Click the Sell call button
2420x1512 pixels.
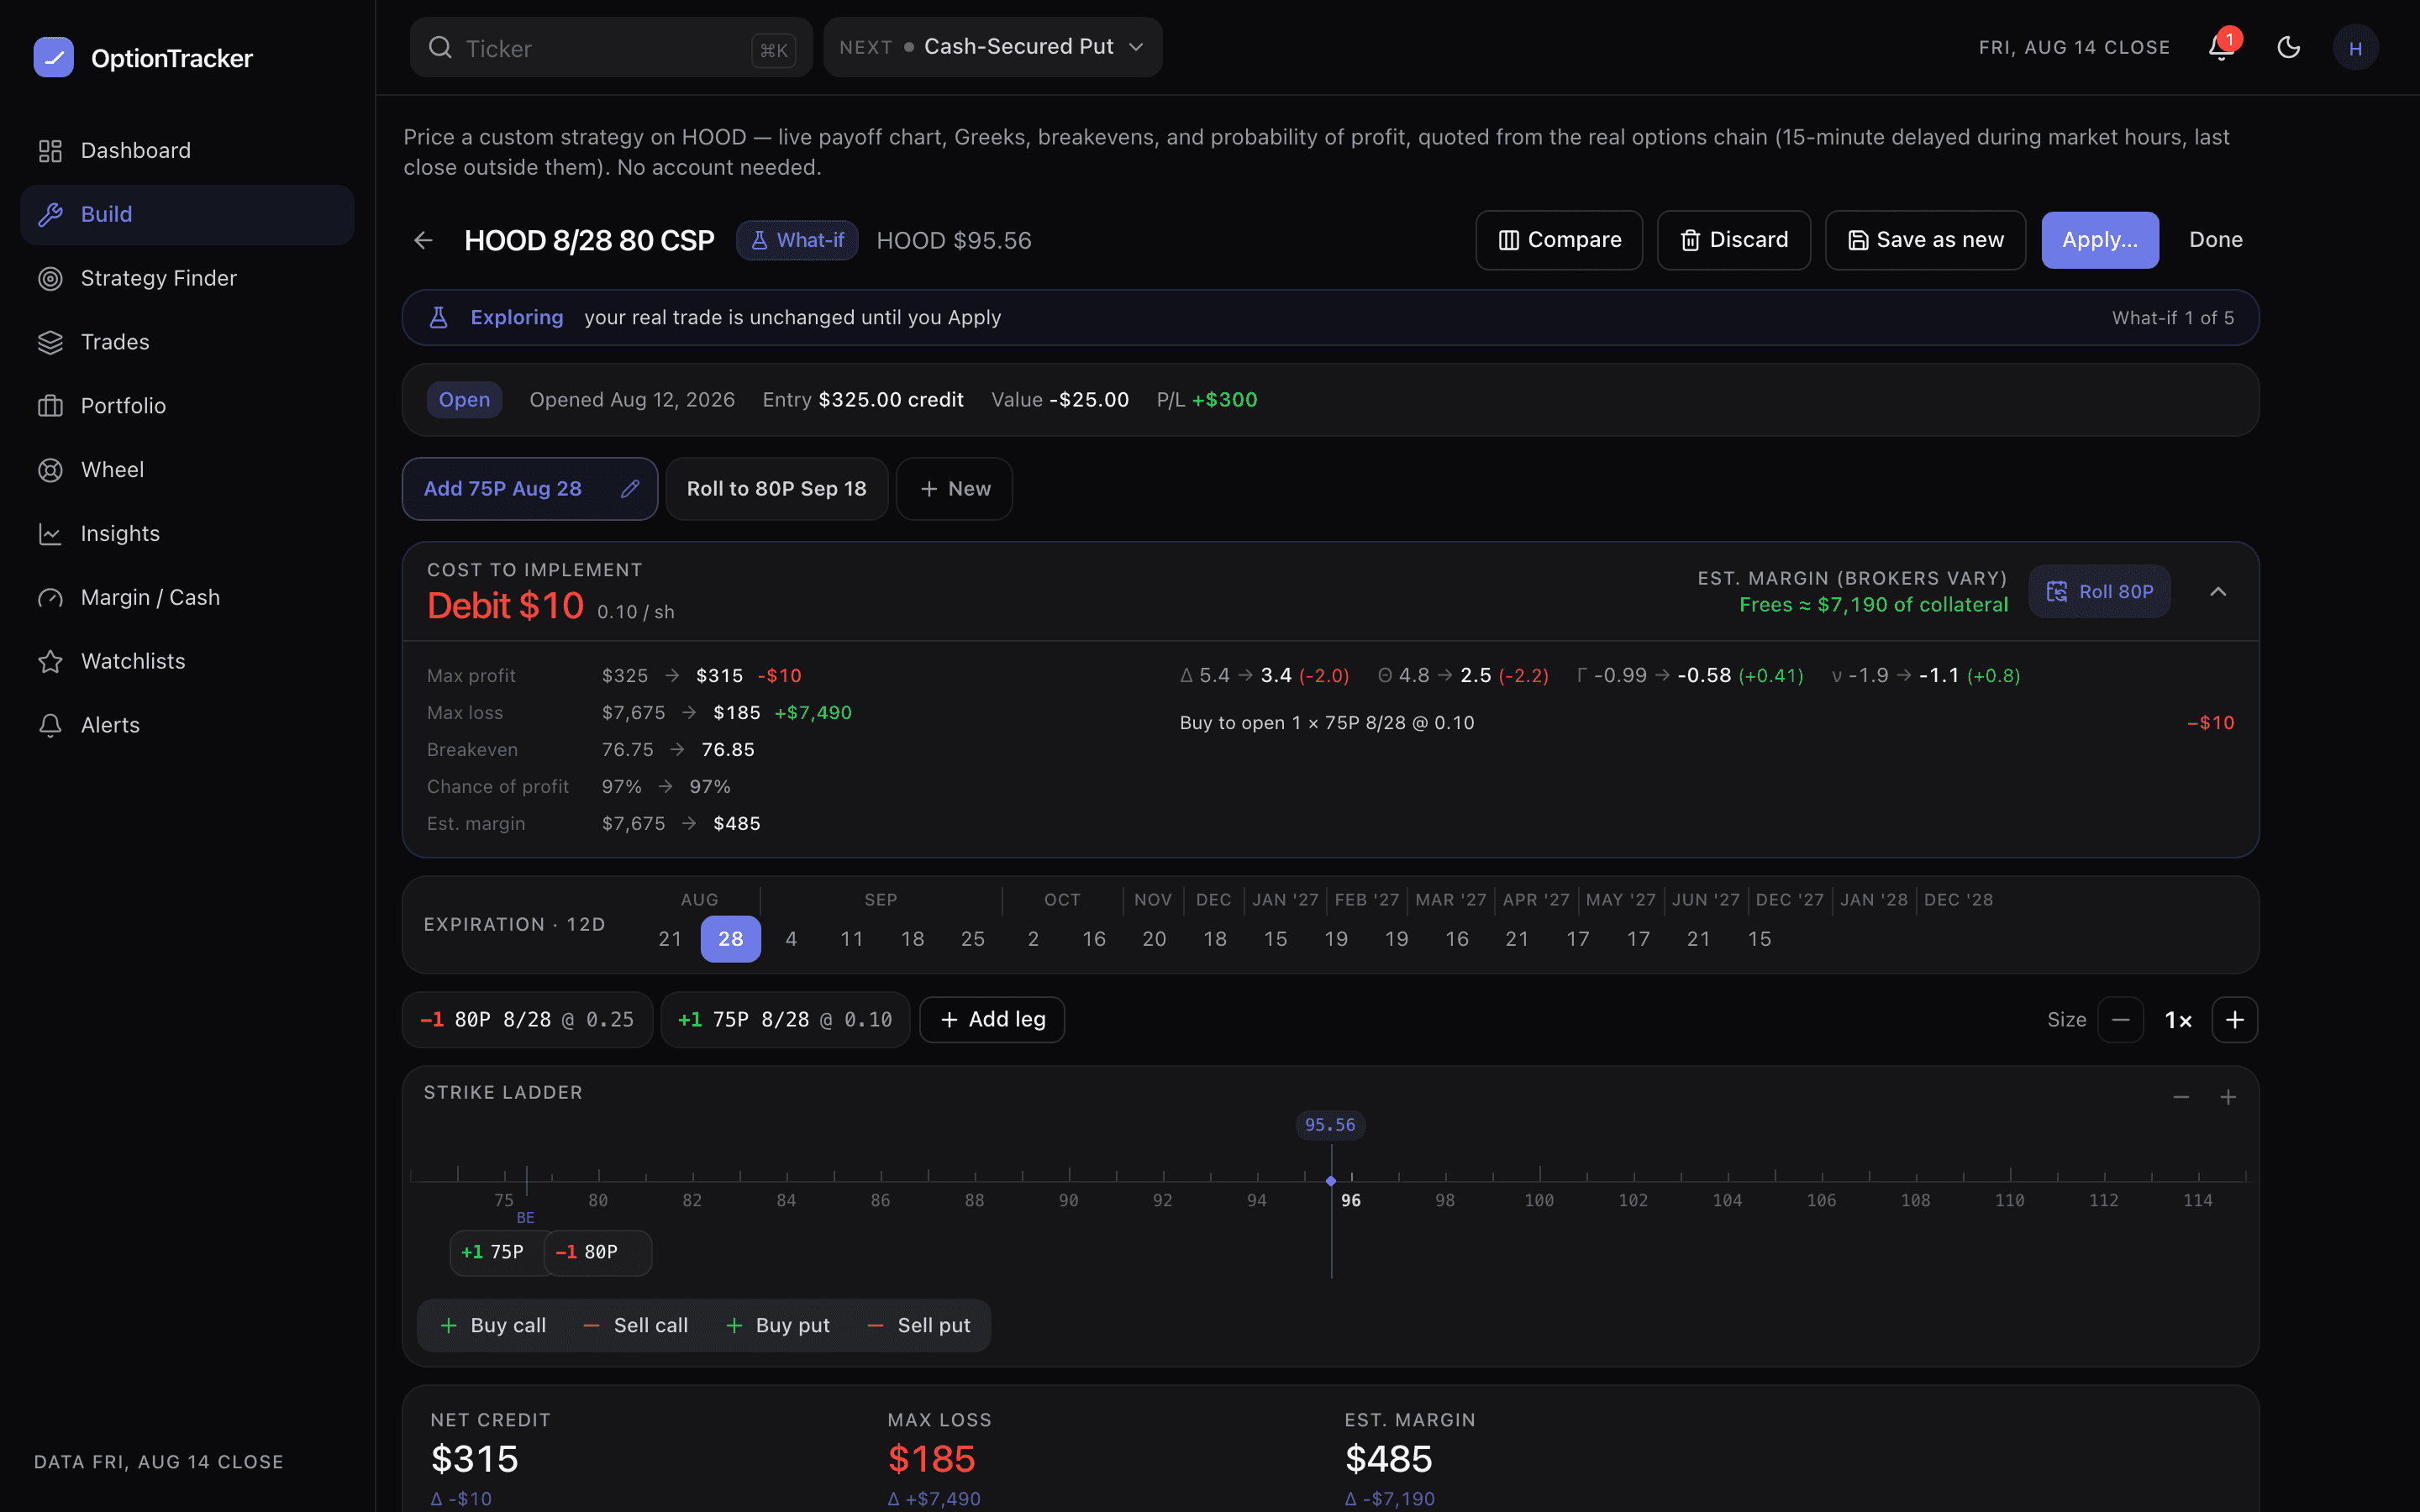[635, 1325]
